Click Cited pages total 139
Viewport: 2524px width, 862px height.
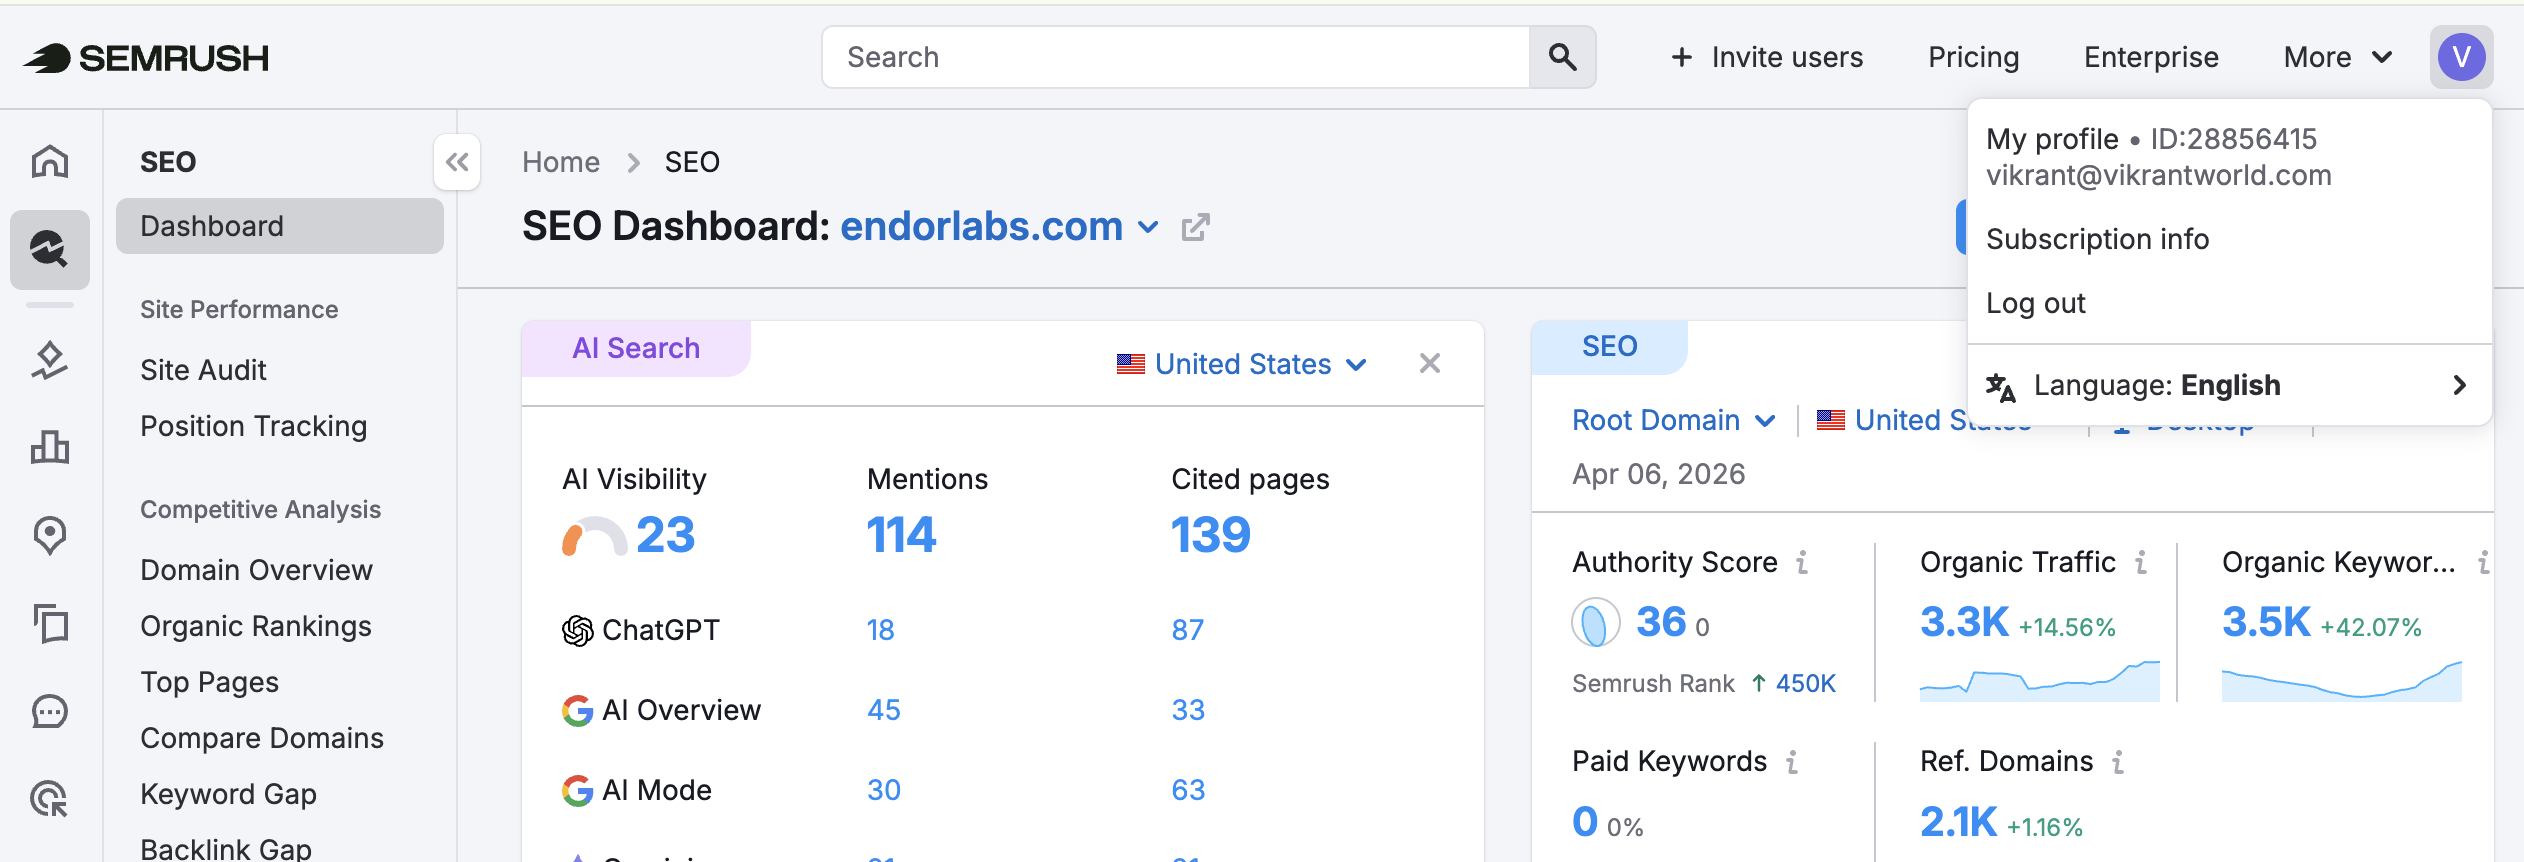point(1211,535)
